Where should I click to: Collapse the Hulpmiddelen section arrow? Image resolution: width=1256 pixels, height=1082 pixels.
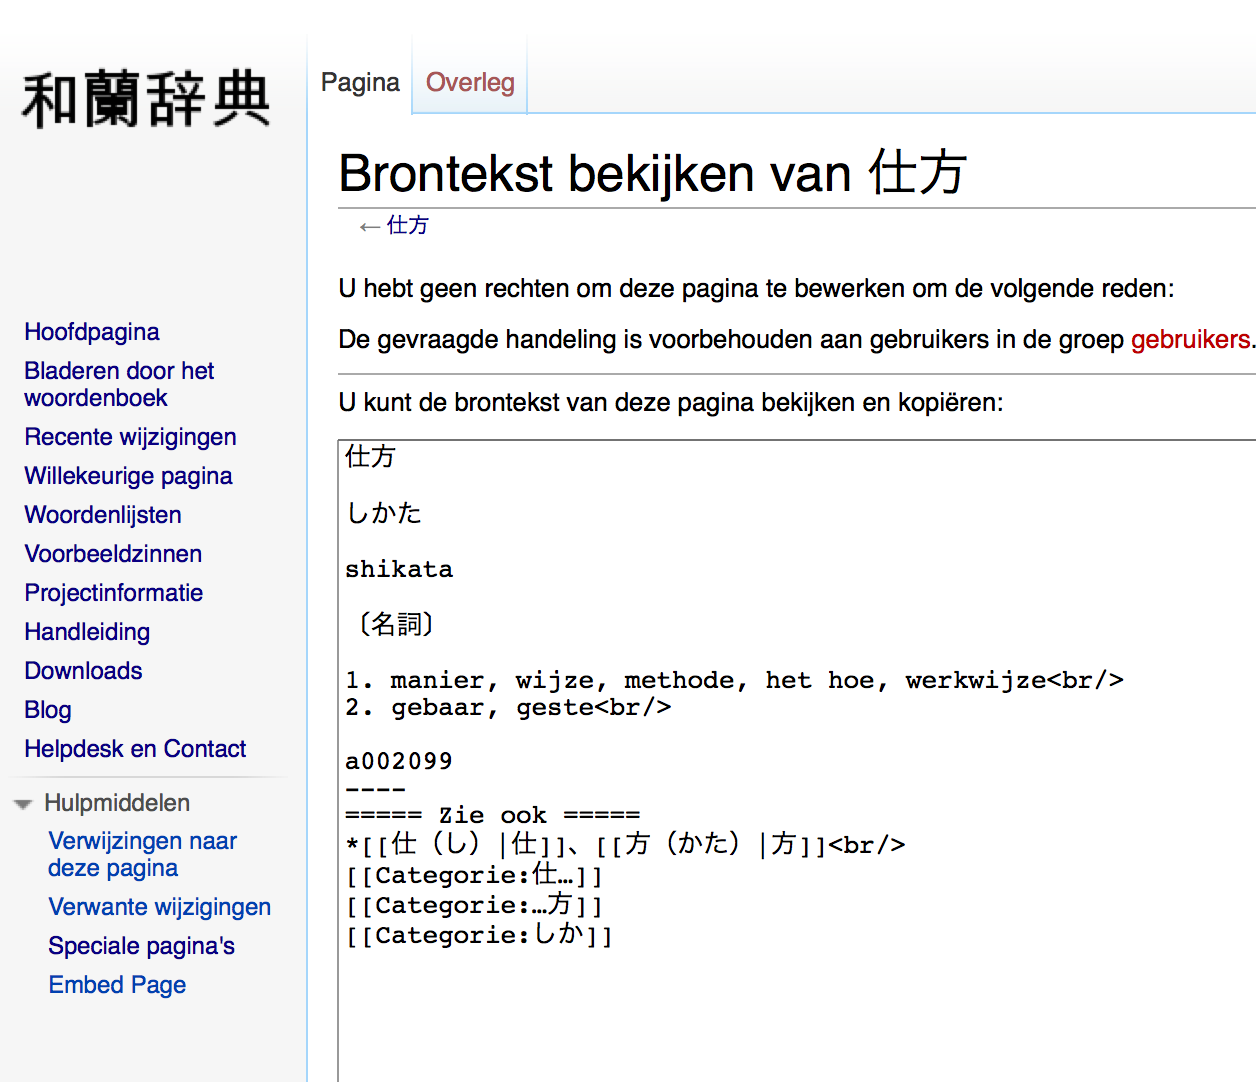coord(22,804)
